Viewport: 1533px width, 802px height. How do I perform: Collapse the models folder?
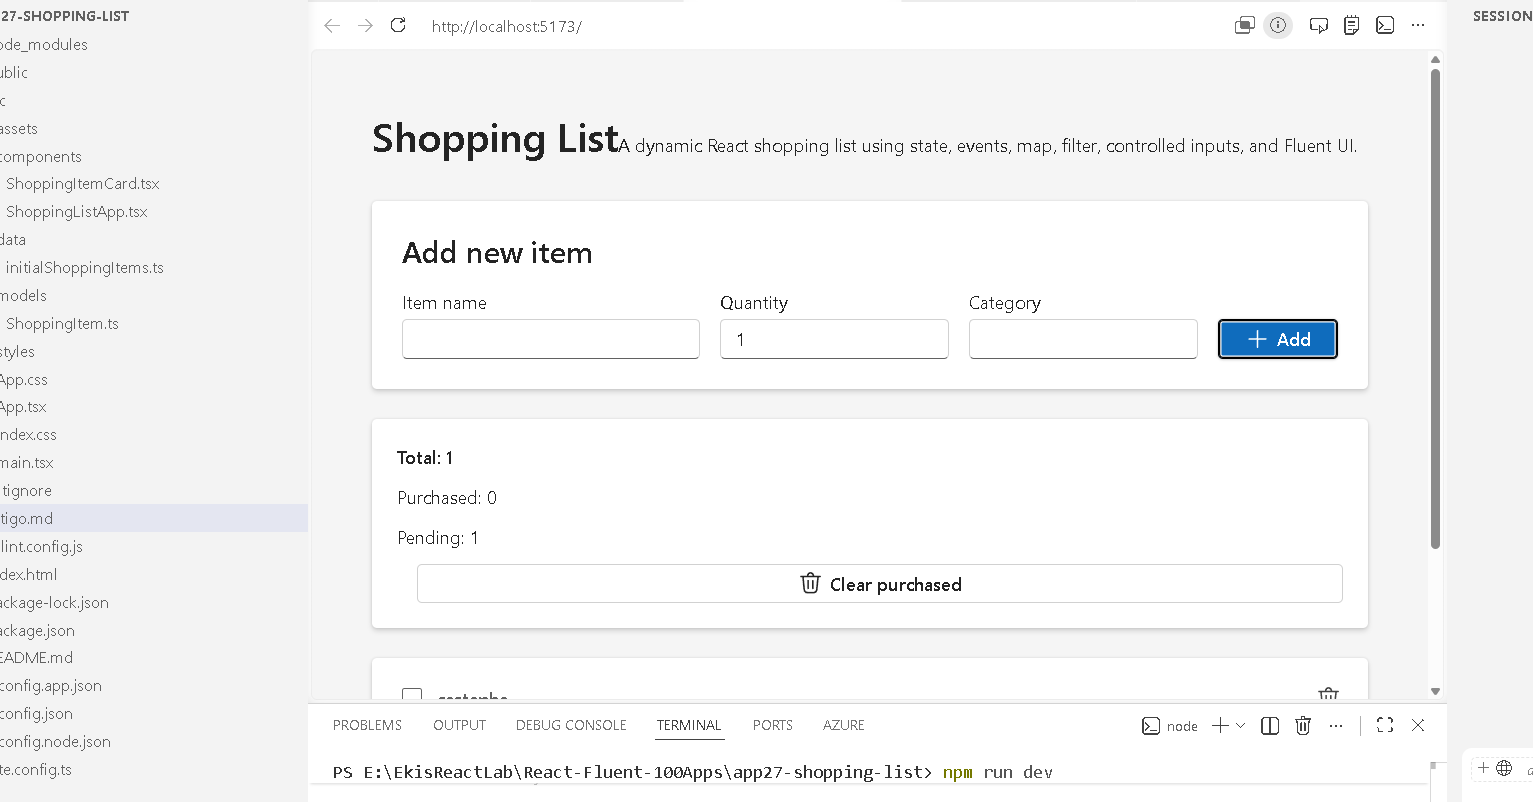click(x=23, y=296)
